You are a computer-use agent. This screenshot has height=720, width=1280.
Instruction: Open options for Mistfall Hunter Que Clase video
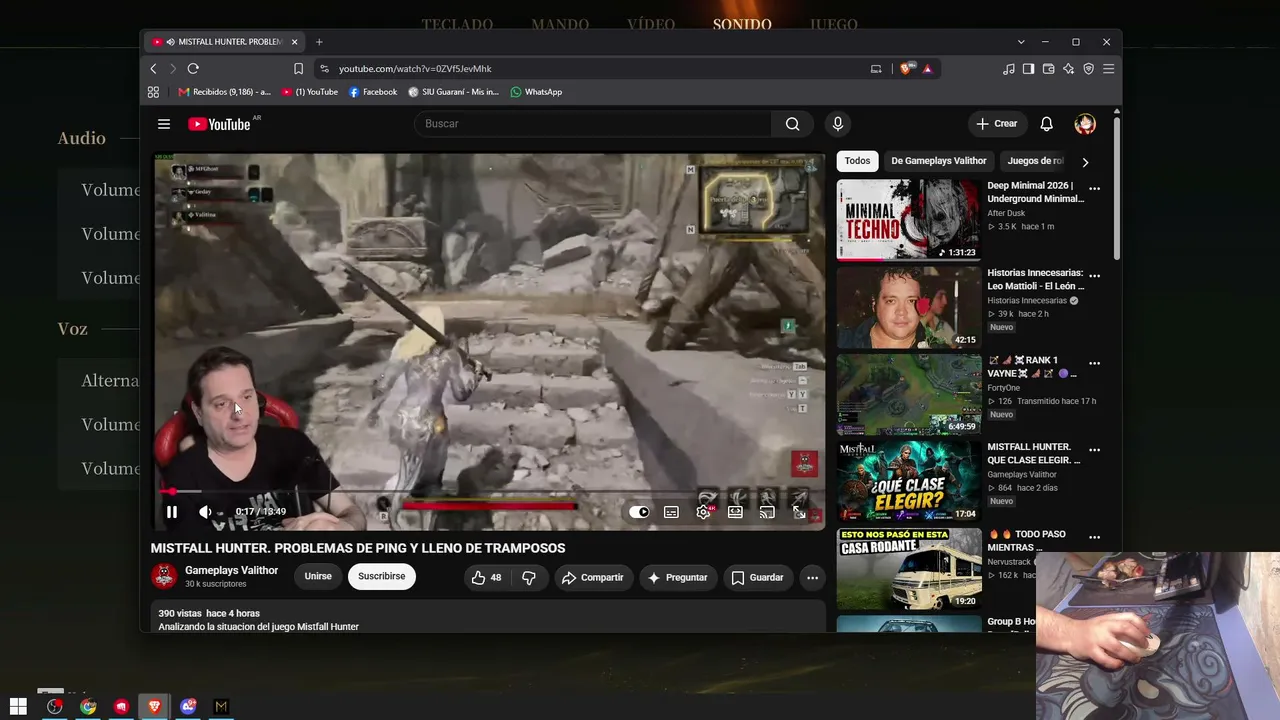click(1094, 450)
